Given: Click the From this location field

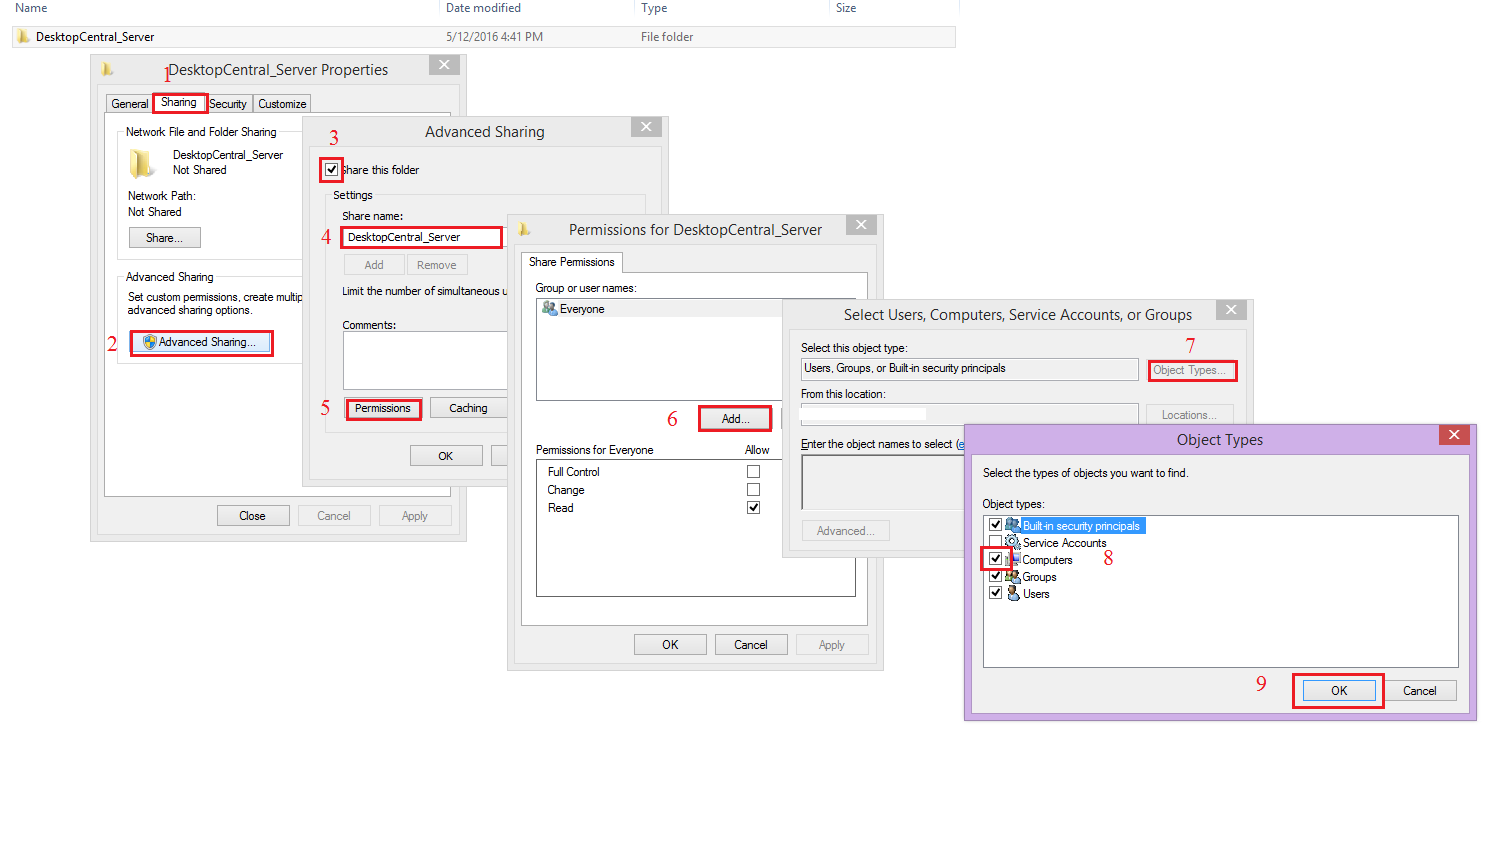Looking at the screenshot, I should pos(970,413).
